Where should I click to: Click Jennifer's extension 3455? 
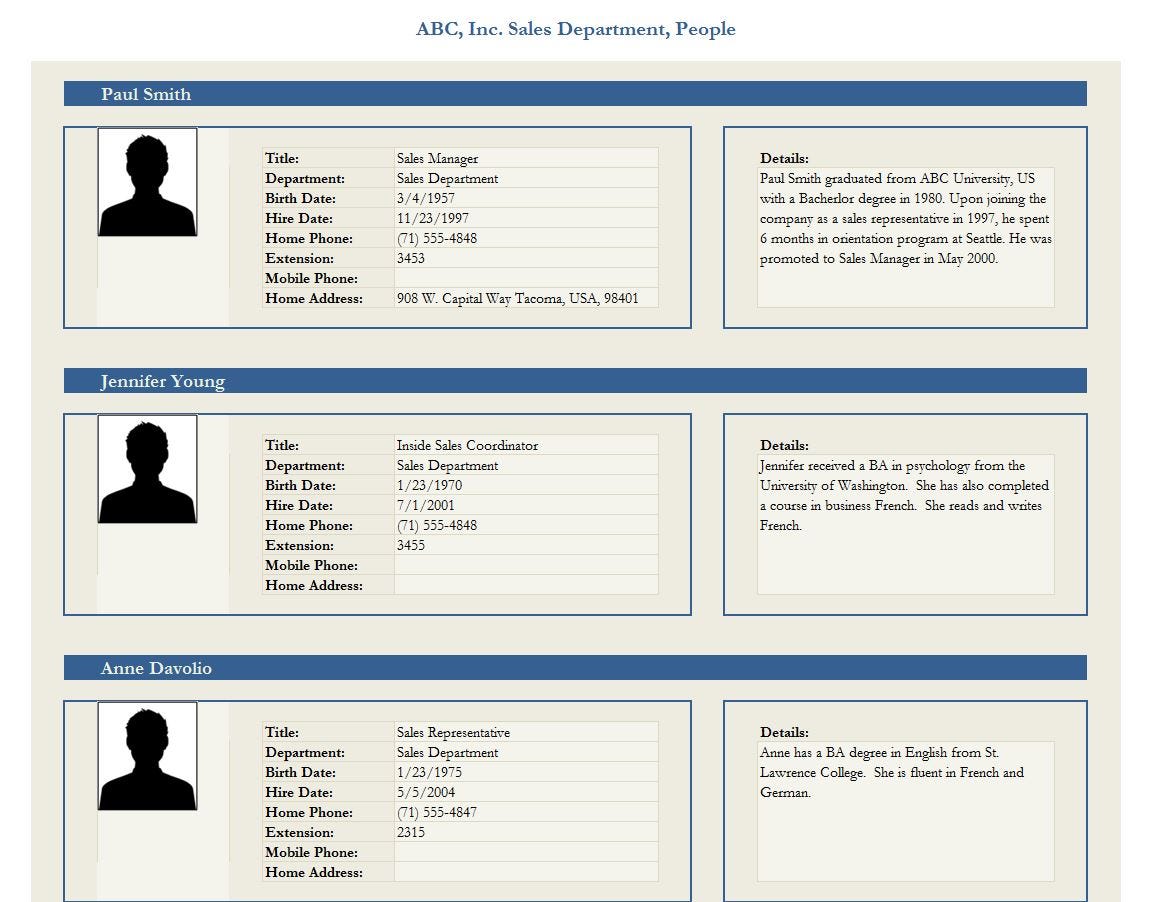point(411,545)
